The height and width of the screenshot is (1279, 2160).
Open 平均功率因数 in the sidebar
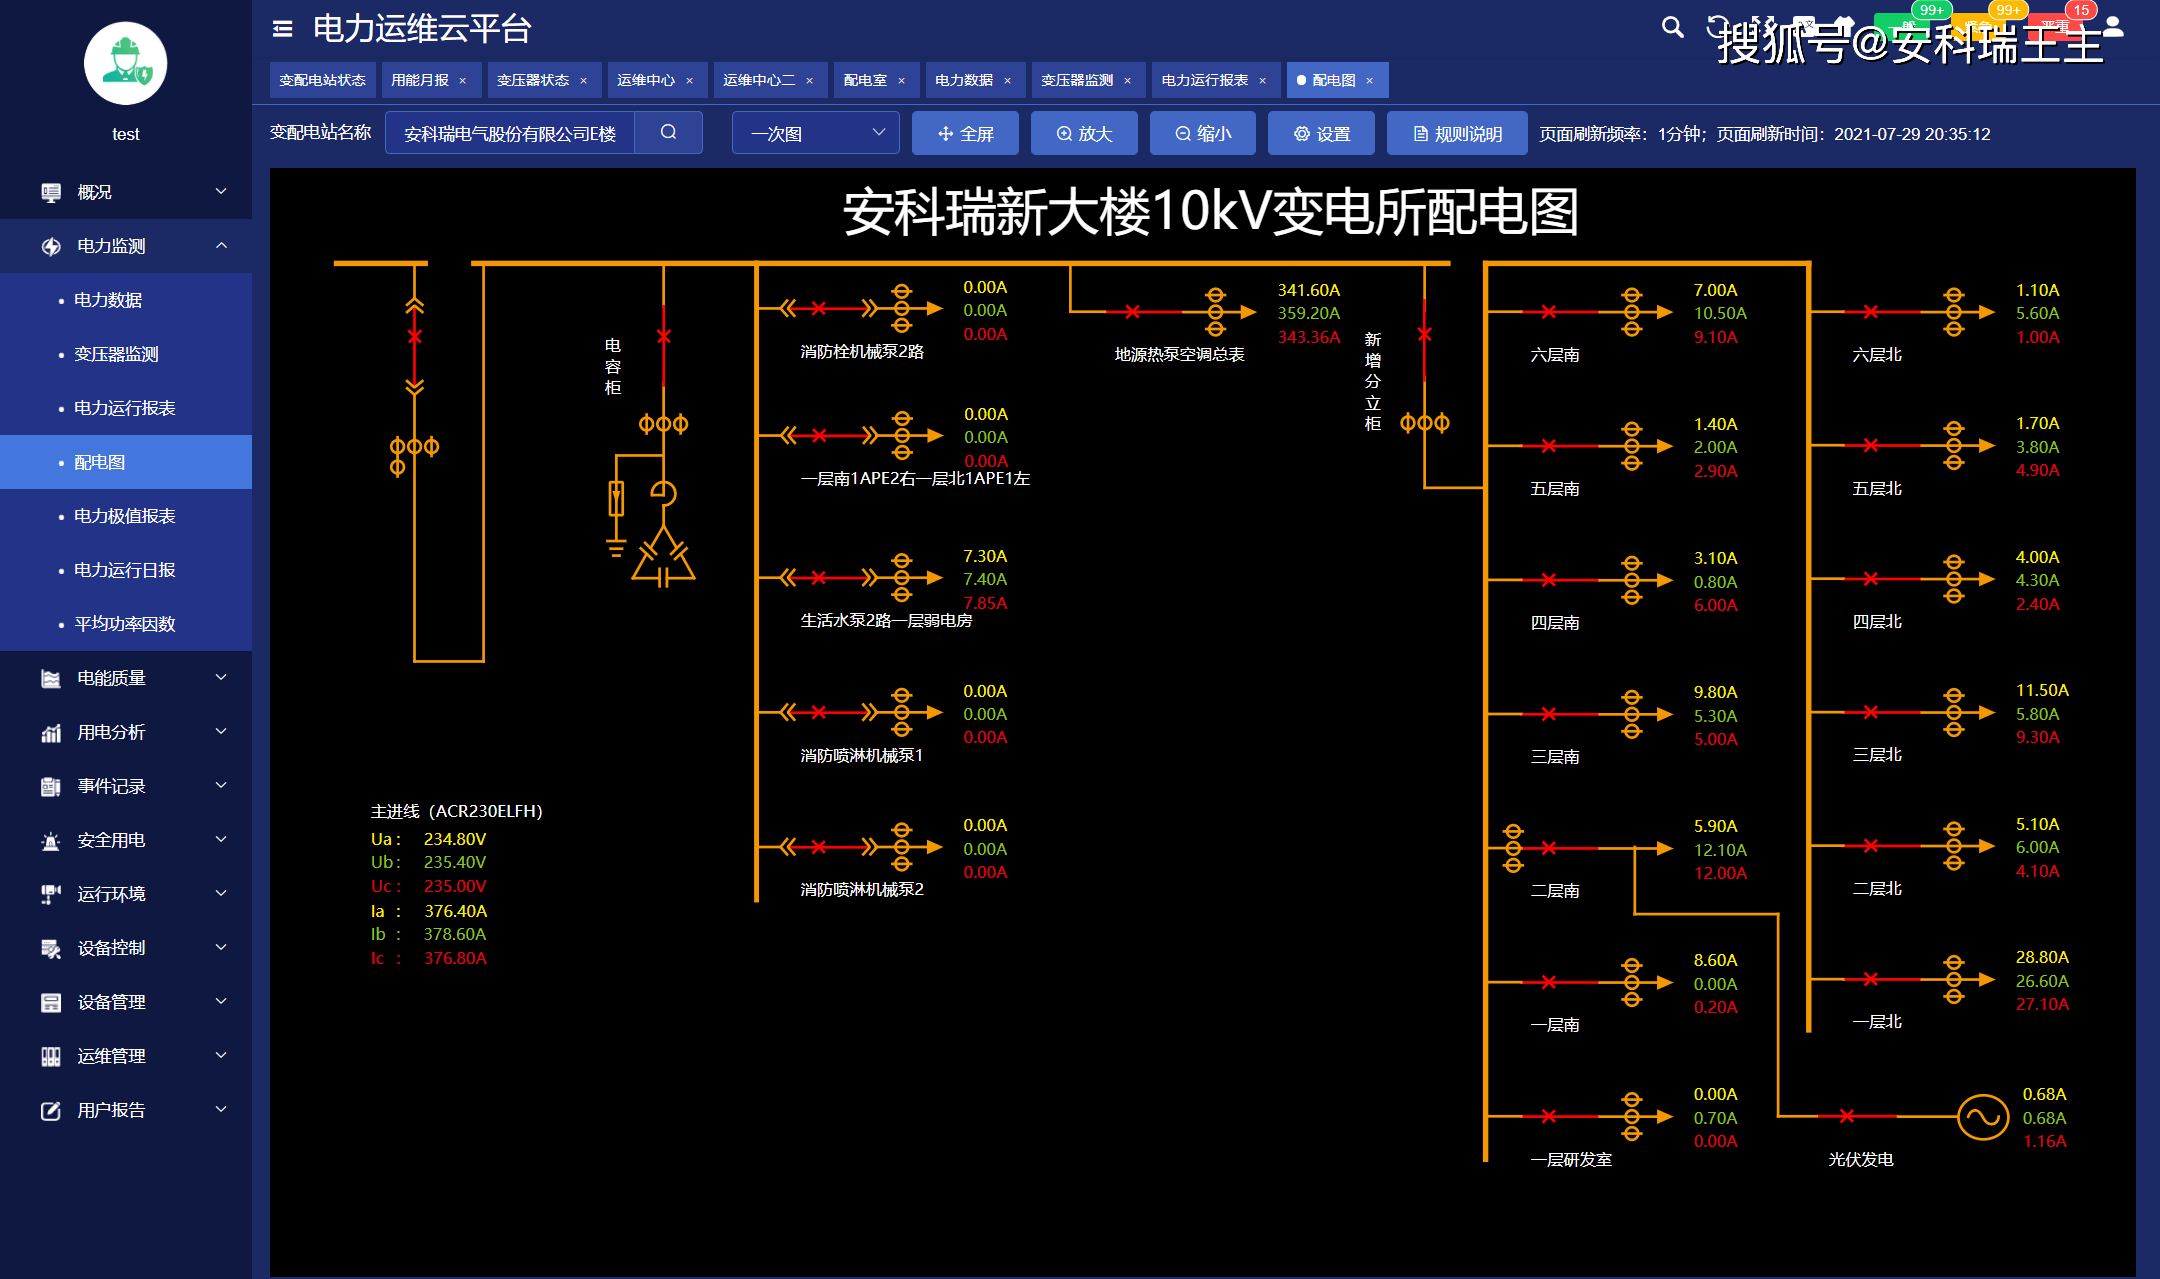[x=126, y=624]
